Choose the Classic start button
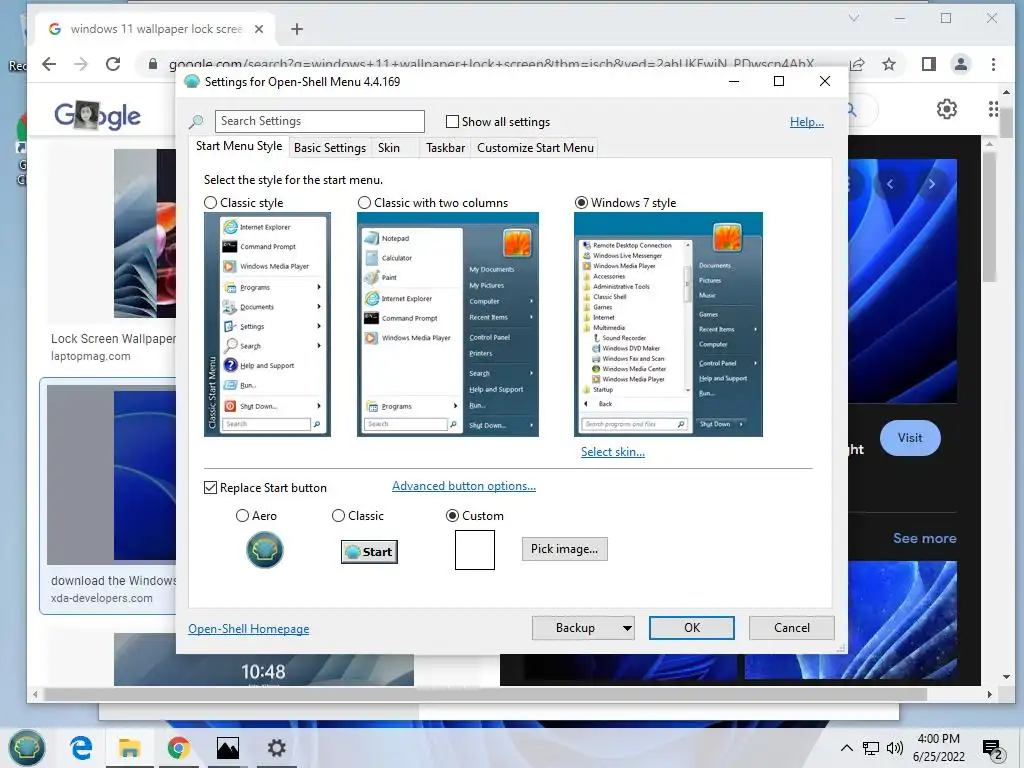 point(338,516)
